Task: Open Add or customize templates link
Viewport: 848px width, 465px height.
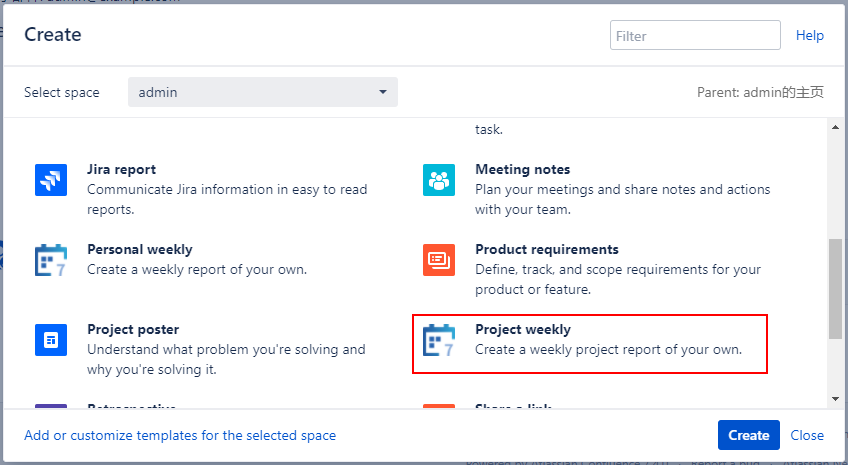Action: 180,435
